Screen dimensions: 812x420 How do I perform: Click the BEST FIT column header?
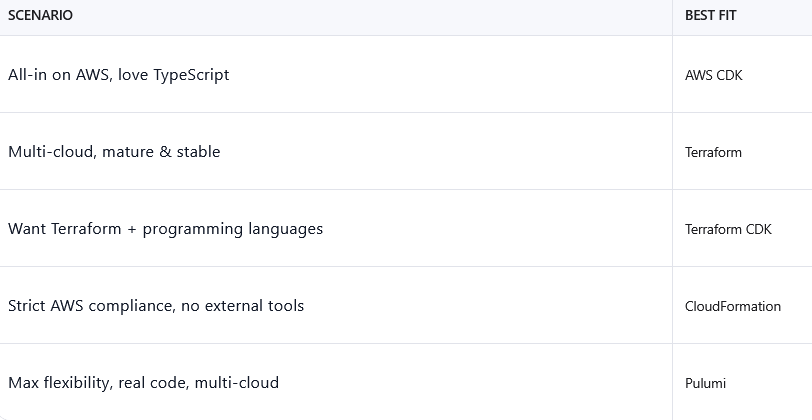[710, 16]
